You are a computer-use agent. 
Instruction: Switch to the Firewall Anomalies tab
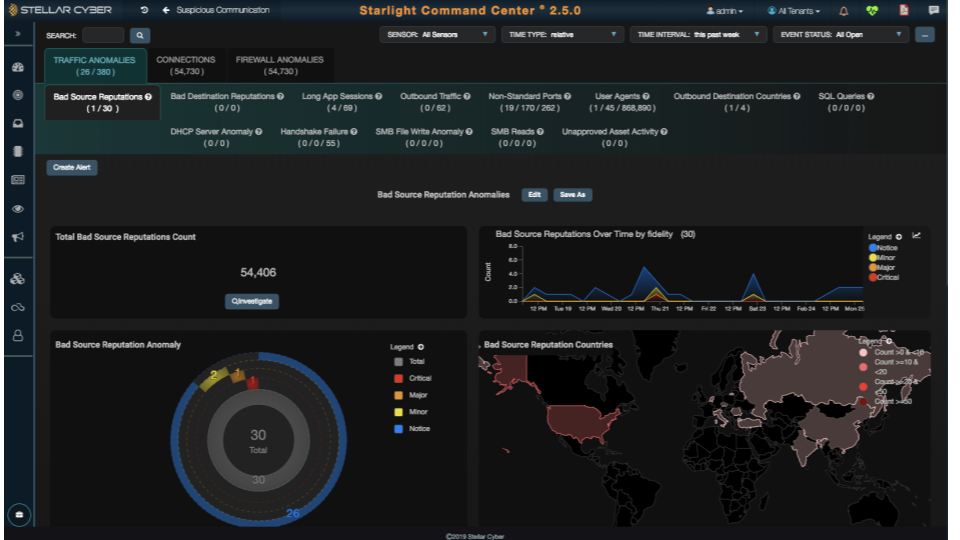coord(280,66)
